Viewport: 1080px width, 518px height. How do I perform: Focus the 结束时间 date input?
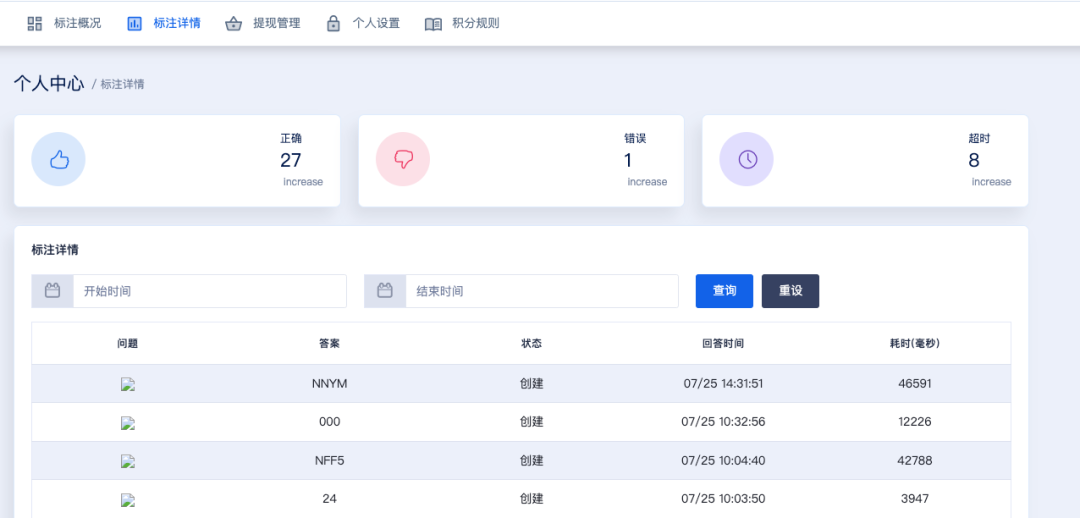click(x=542, y=291)
